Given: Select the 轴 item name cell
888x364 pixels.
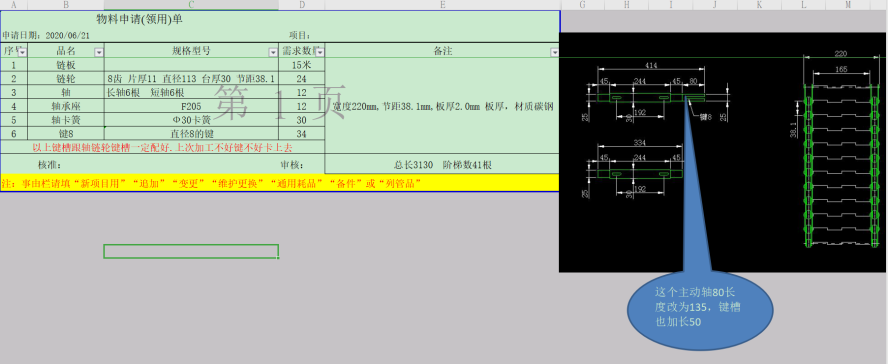Looking at the screenshot, I should 66,92.
